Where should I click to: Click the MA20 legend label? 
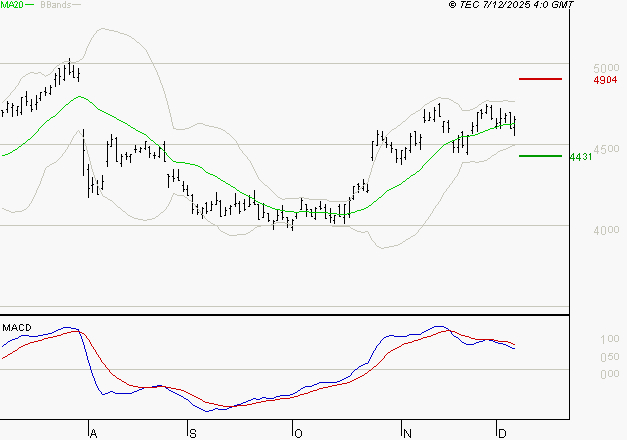coord(12,5)
